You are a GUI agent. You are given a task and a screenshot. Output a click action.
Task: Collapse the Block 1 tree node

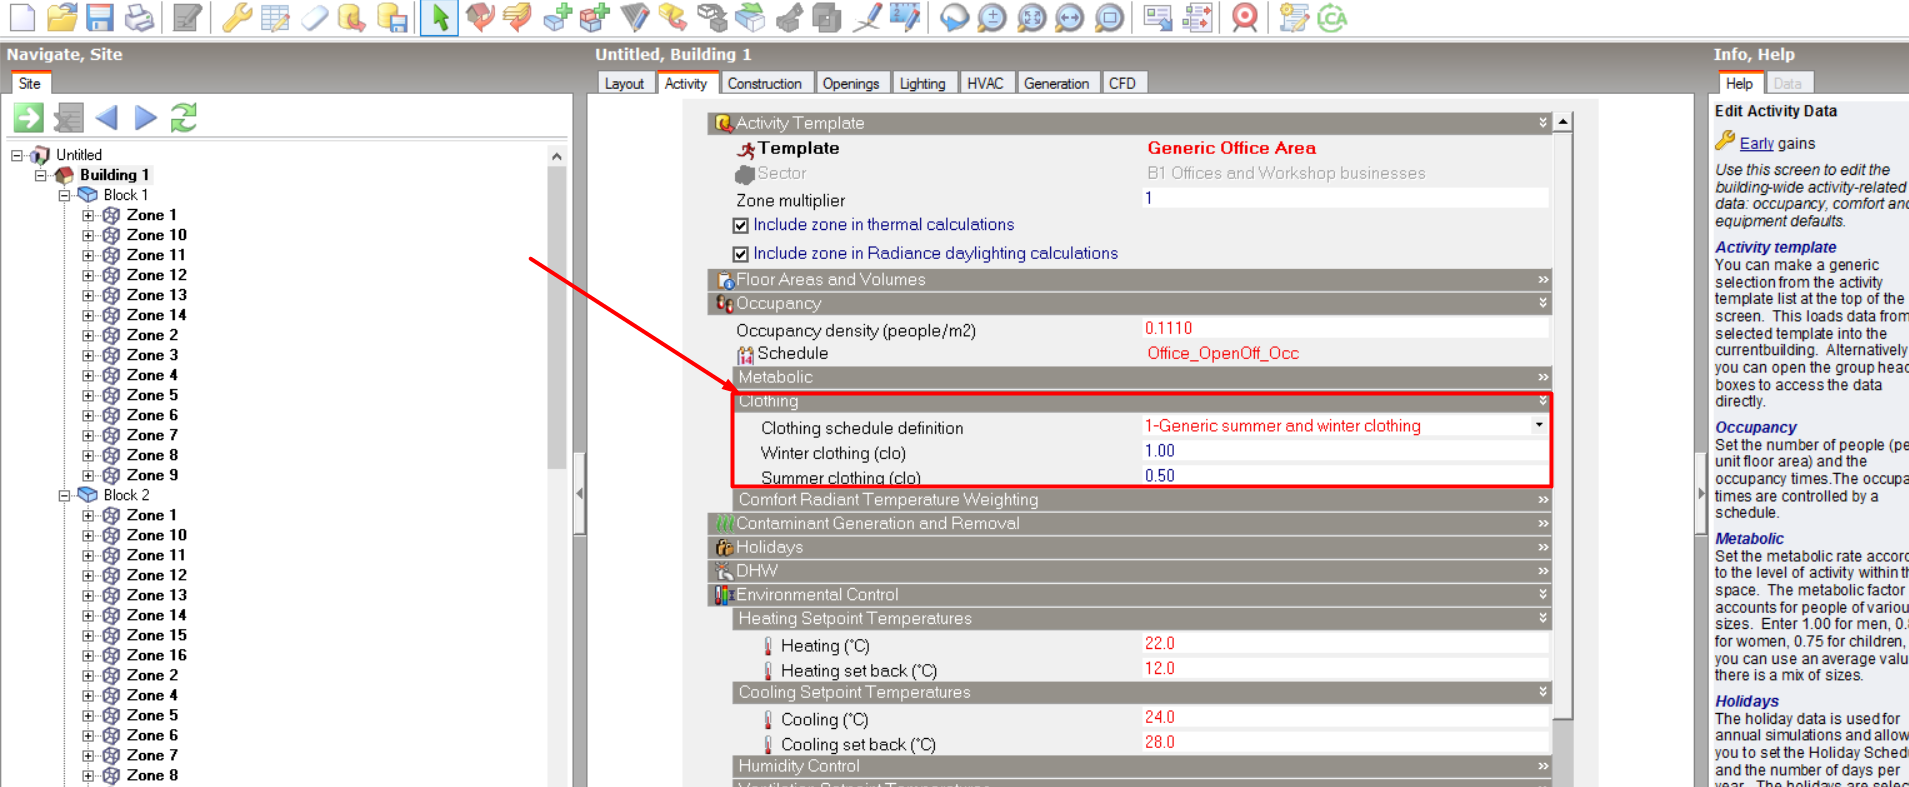[65, 195]
